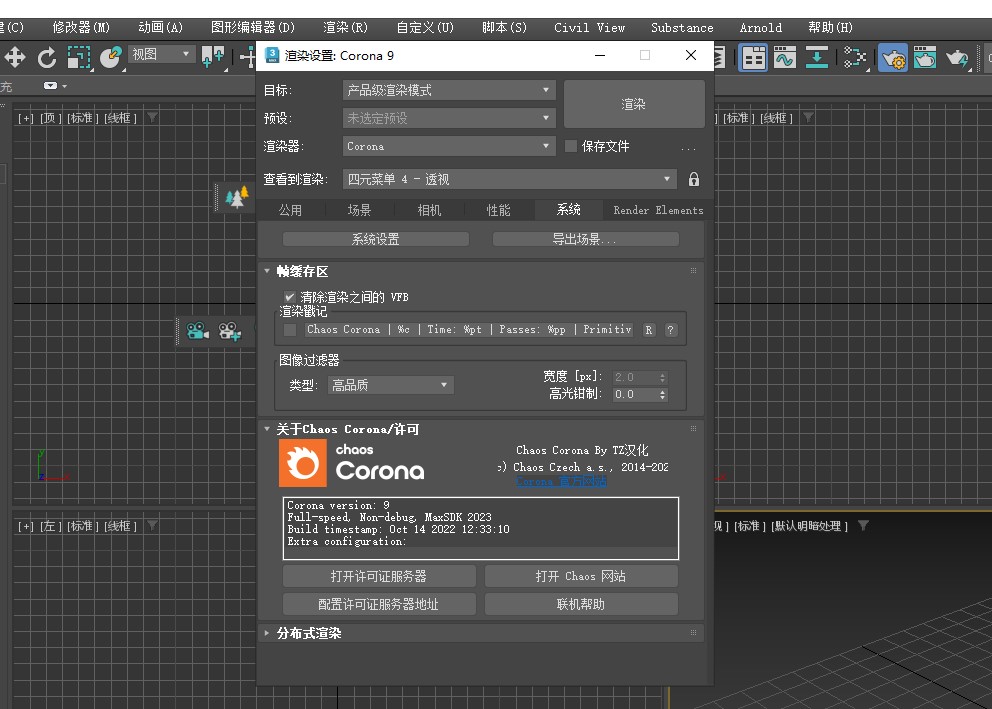Enable the 保存文件 checkbox
The height and width of the screenshot is (709, 992).
click(573, 146)
